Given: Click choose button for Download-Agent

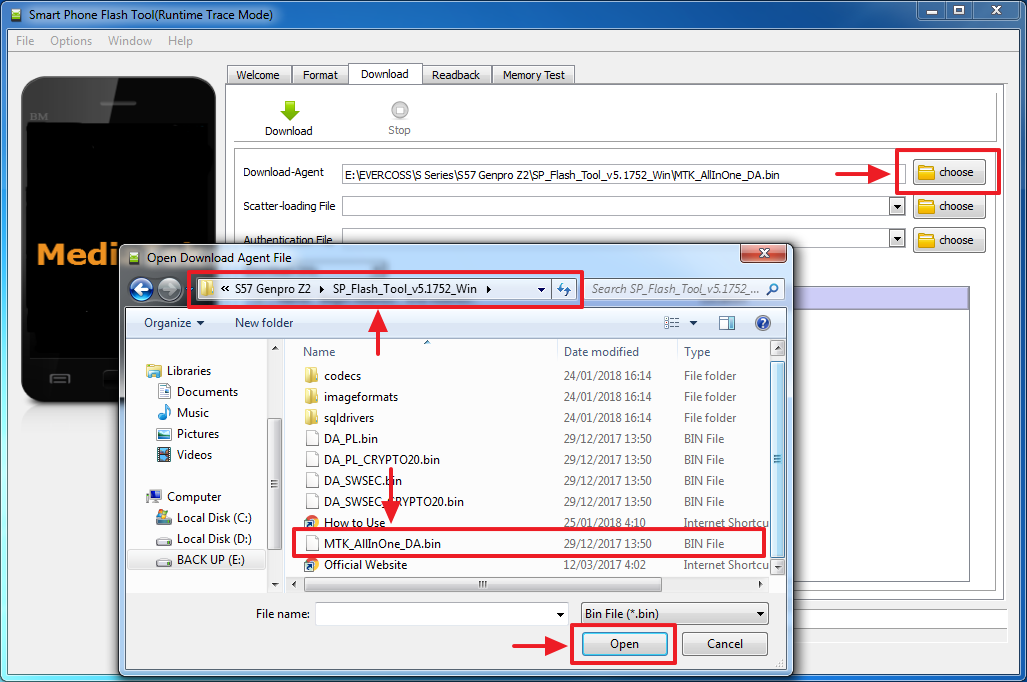Looking at the screenshot, I should (949, 172).
